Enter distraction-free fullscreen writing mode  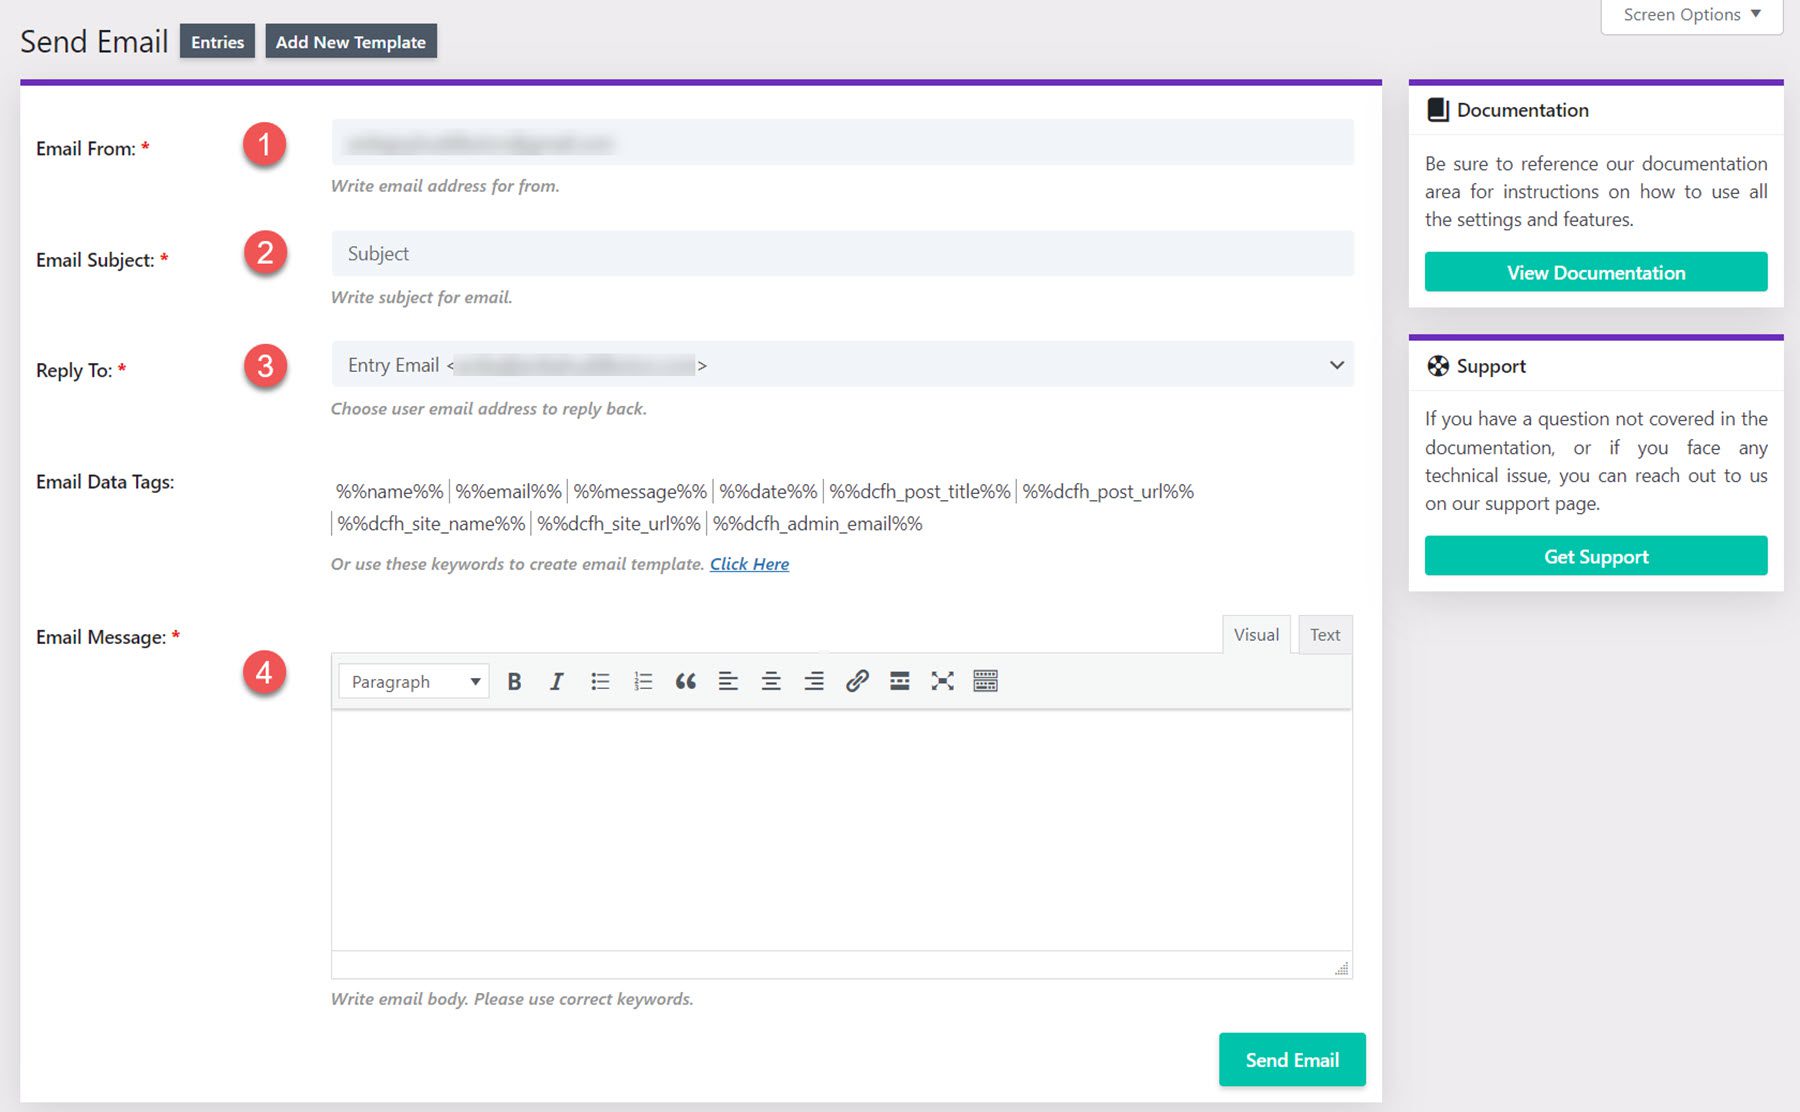click(942, 681)
